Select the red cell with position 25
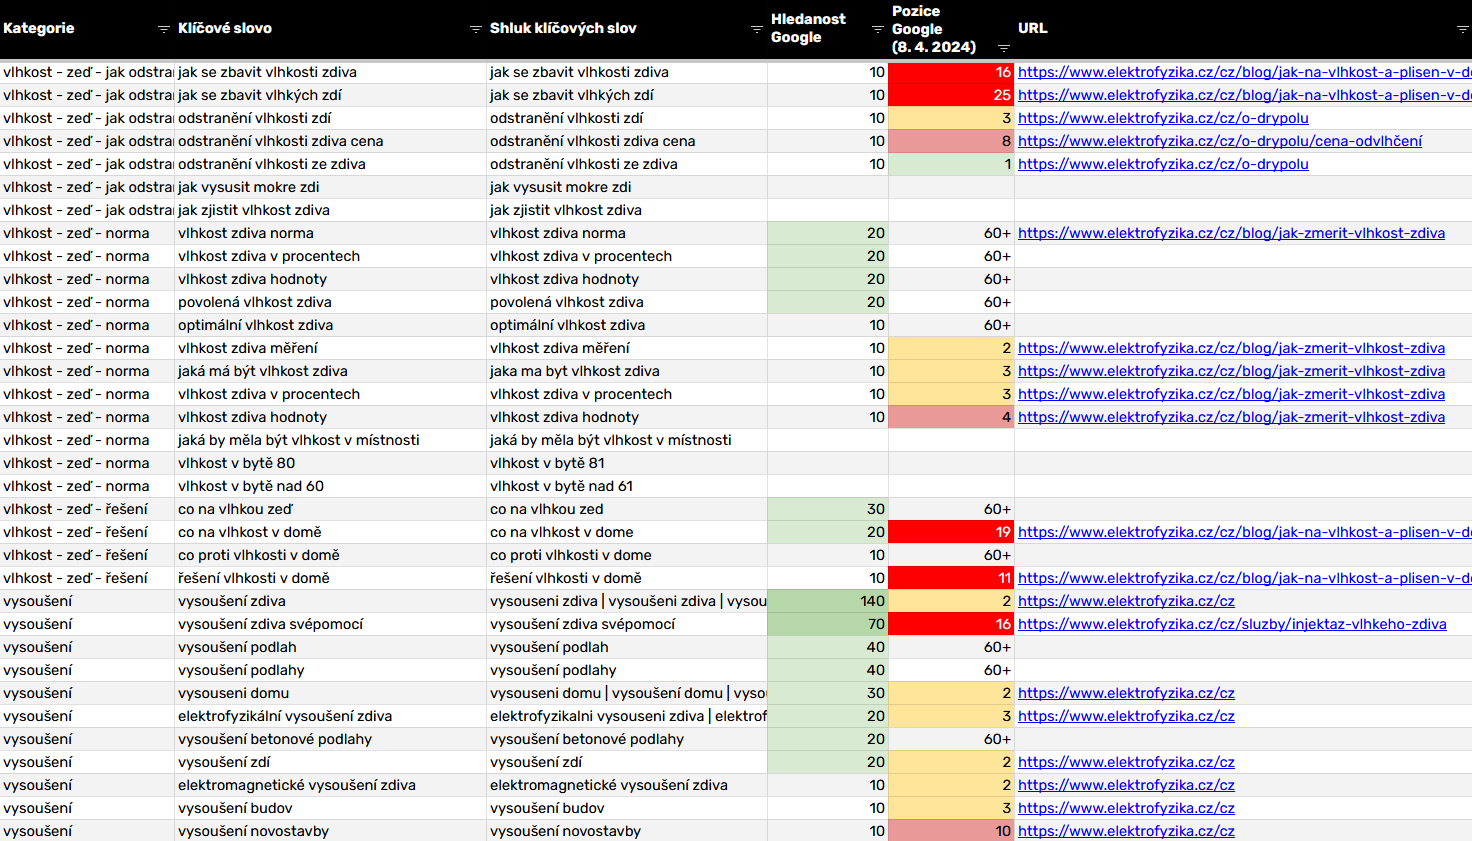 click(950, 95)
